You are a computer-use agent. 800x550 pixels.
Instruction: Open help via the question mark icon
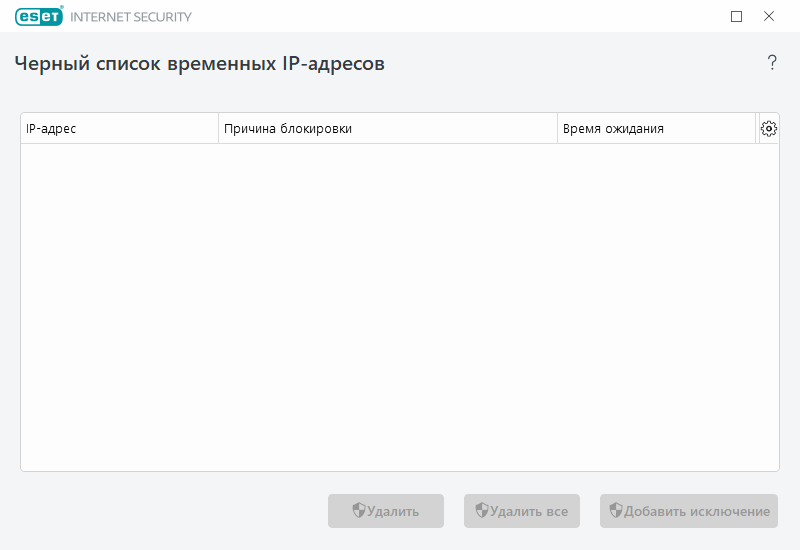(772, 63)
